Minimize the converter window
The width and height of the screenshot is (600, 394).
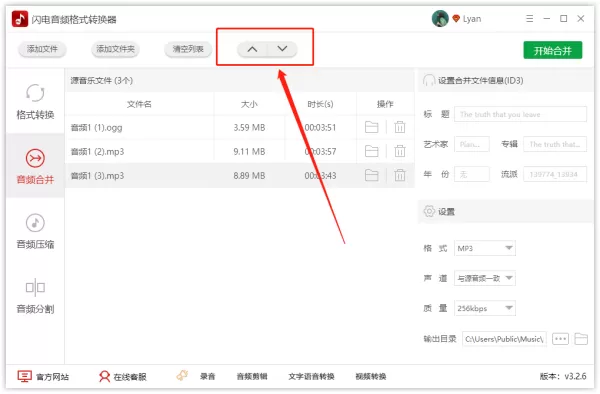(x=546, y=18)
